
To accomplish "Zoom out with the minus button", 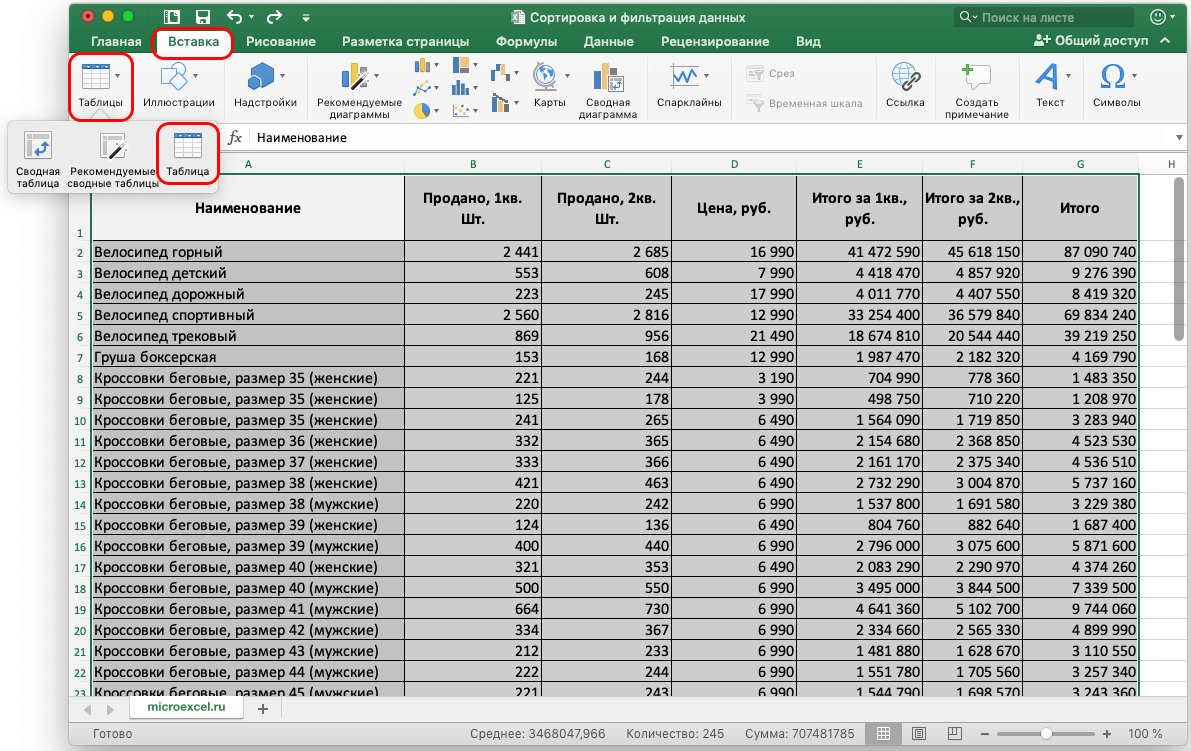I will click(984, 734).
